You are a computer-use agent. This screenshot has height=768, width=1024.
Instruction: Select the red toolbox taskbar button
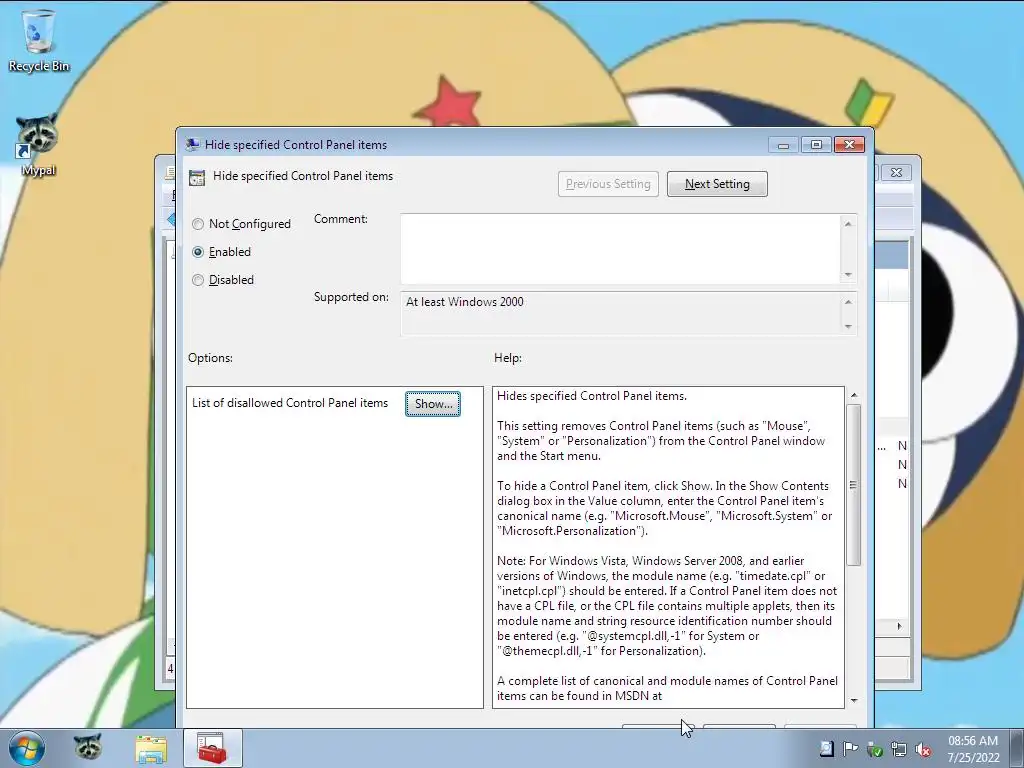(x=212, y=748)
